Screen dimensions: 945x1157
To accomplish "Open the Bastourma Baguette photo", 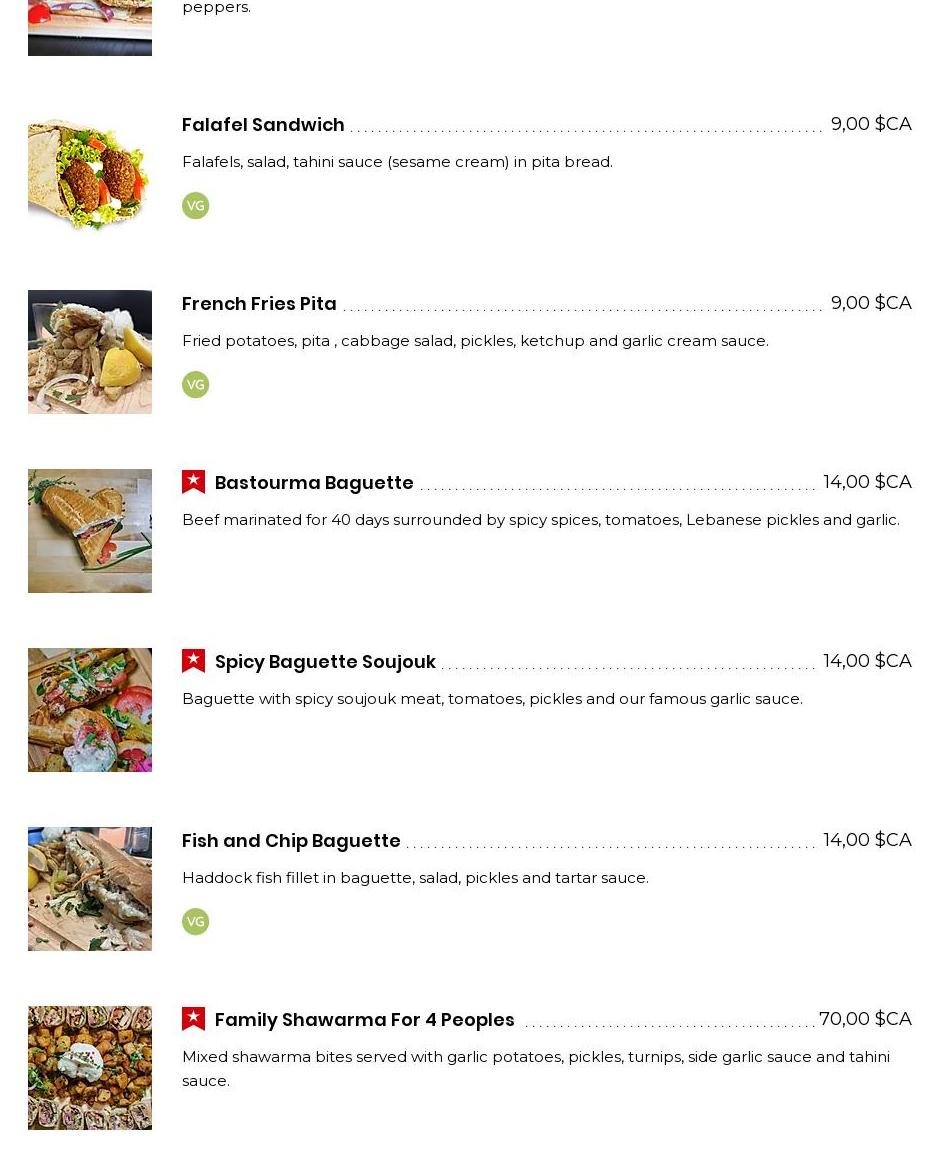I will pyautogui.click(x=90, y=531).
